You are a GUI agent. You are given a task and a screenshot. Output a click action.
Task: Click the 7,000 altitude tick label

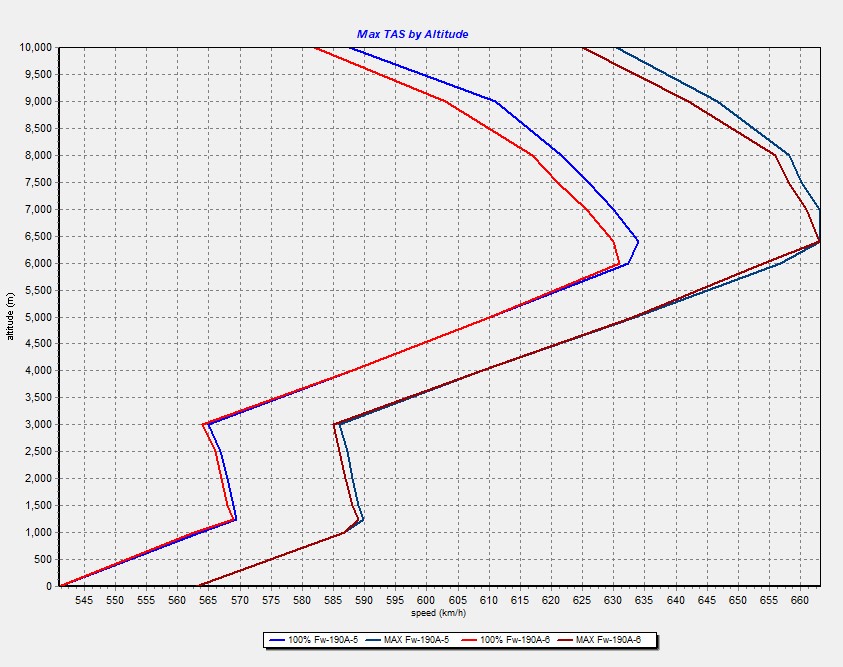[x=38, y=209]
